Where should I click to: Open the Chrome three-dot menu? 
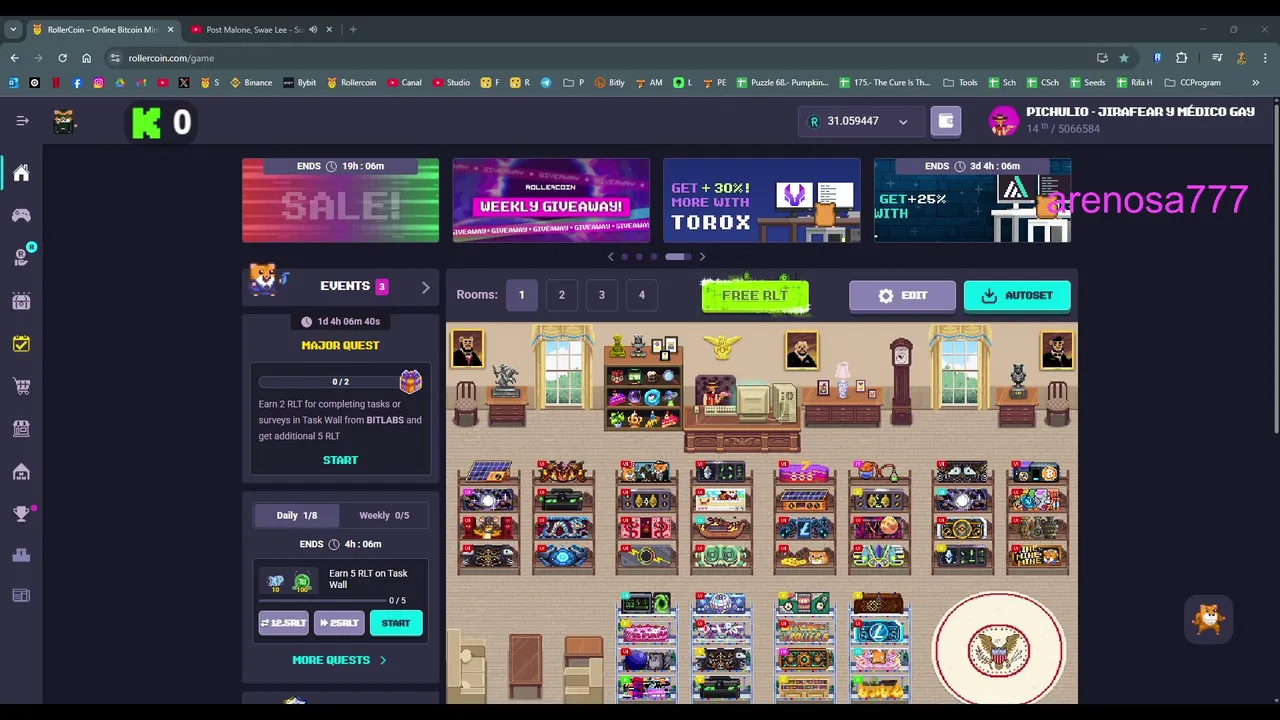coord(1265,58)
